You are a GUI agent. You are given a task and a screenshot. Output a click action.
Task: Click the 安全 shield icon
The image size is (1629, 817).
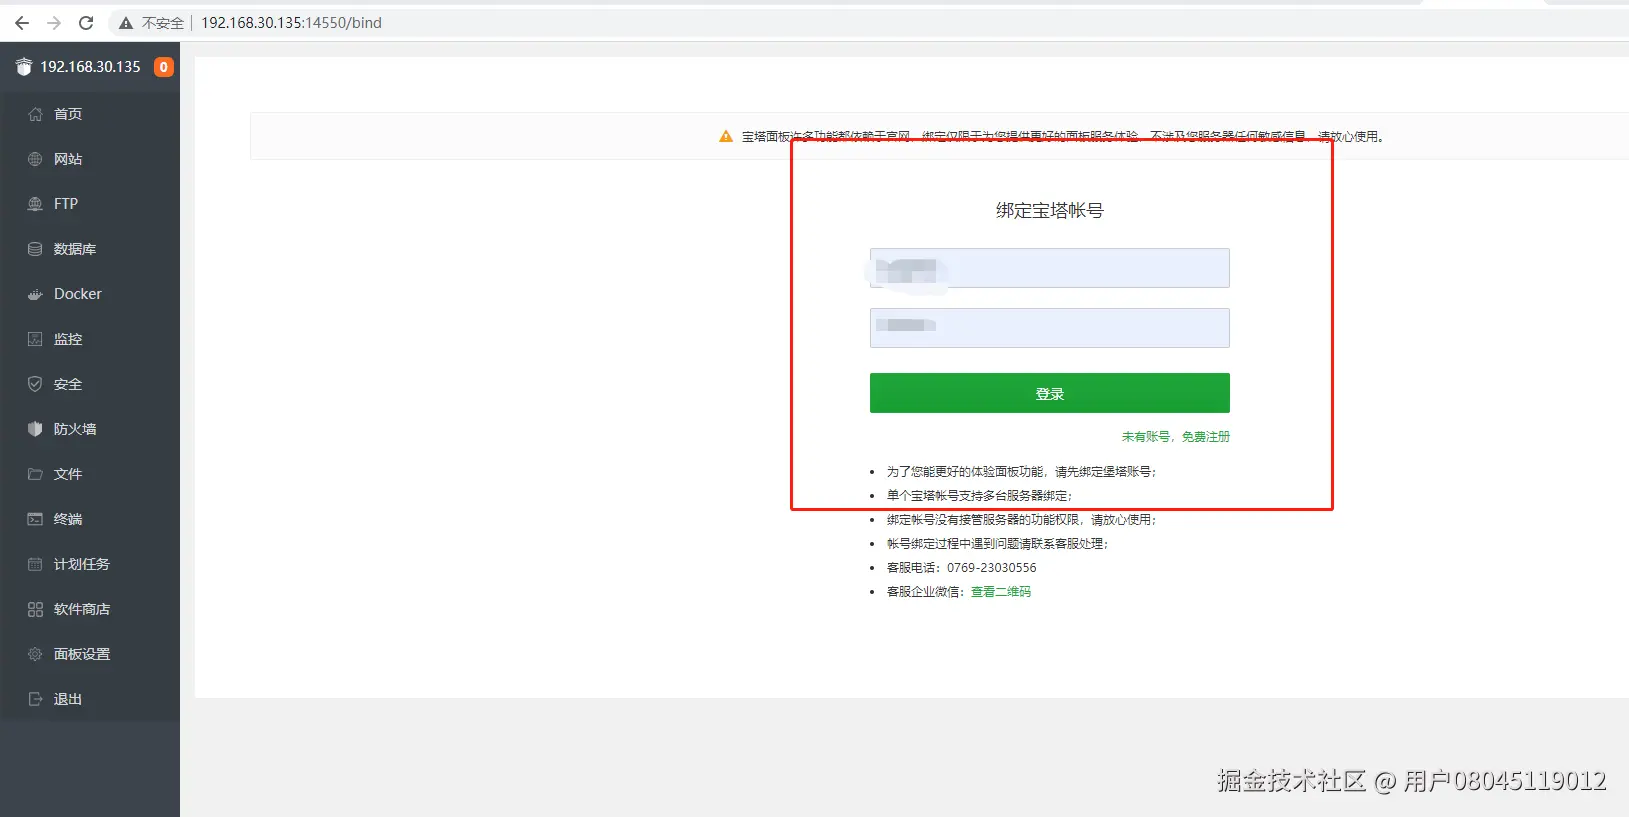click(35, 384)
